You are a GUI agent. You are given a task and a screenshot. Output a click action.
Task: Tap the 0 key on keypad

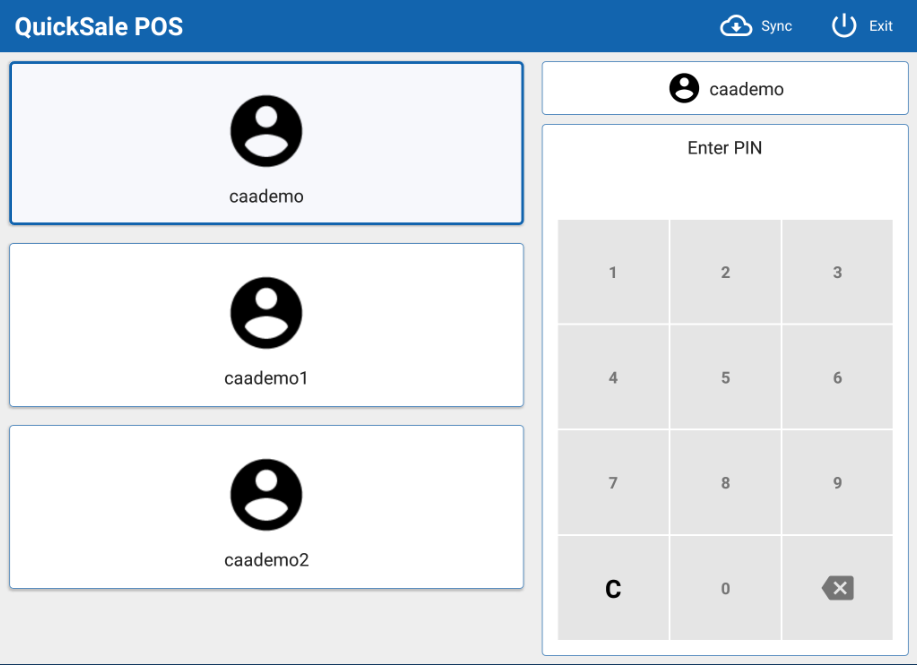point(725,589)
